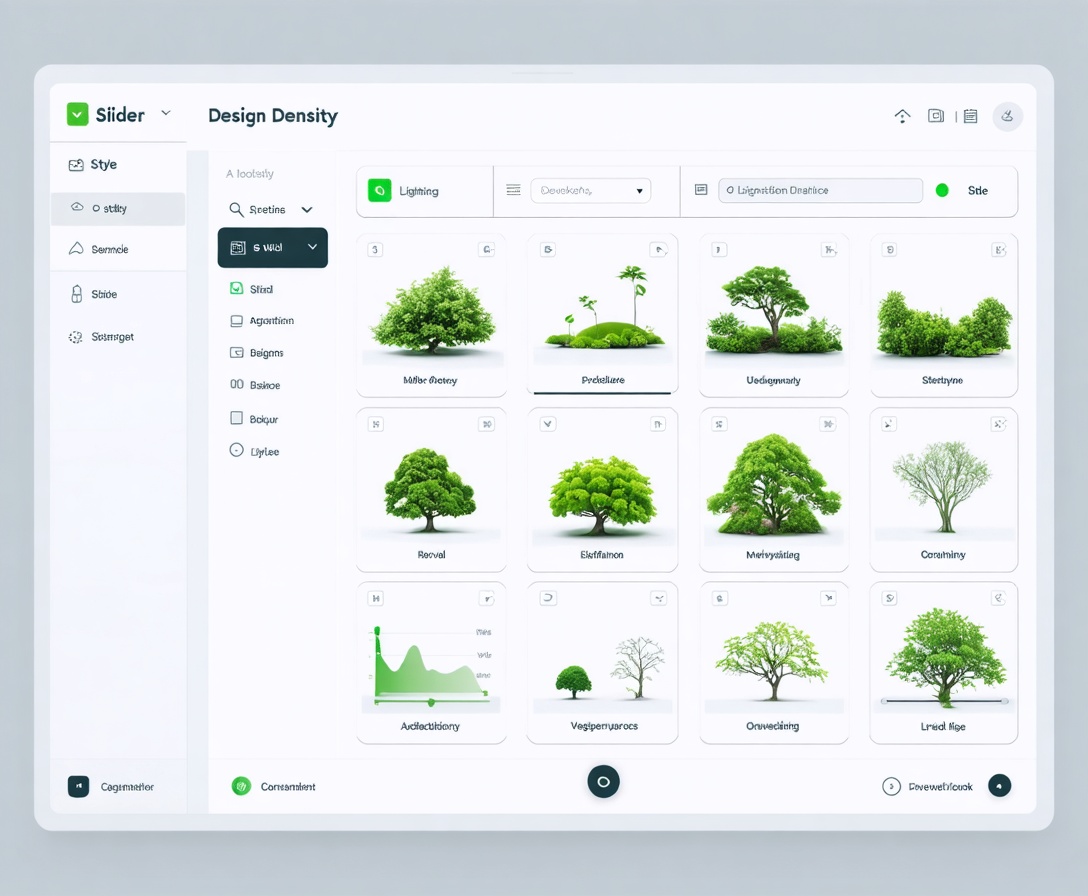1088x896 pixels.
Task: Open the Deuekehs dropdown in the toolbar
Action: tap(590, 191)
